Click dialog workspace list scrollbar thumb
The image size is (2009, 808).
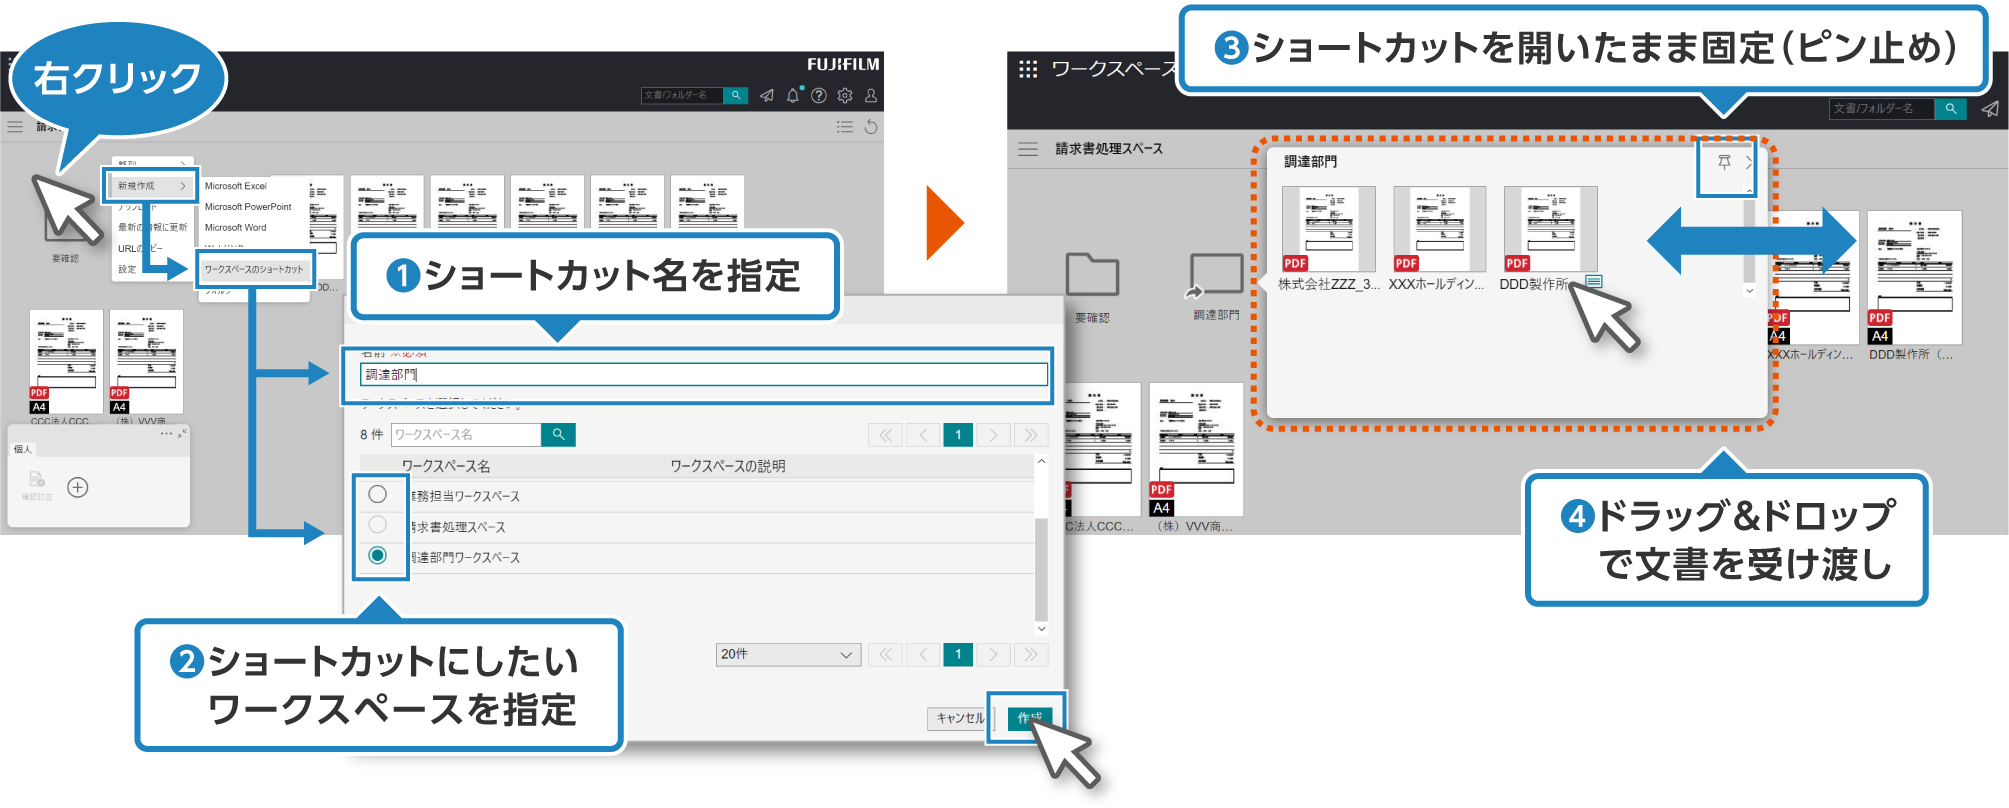pos(1041,570)
